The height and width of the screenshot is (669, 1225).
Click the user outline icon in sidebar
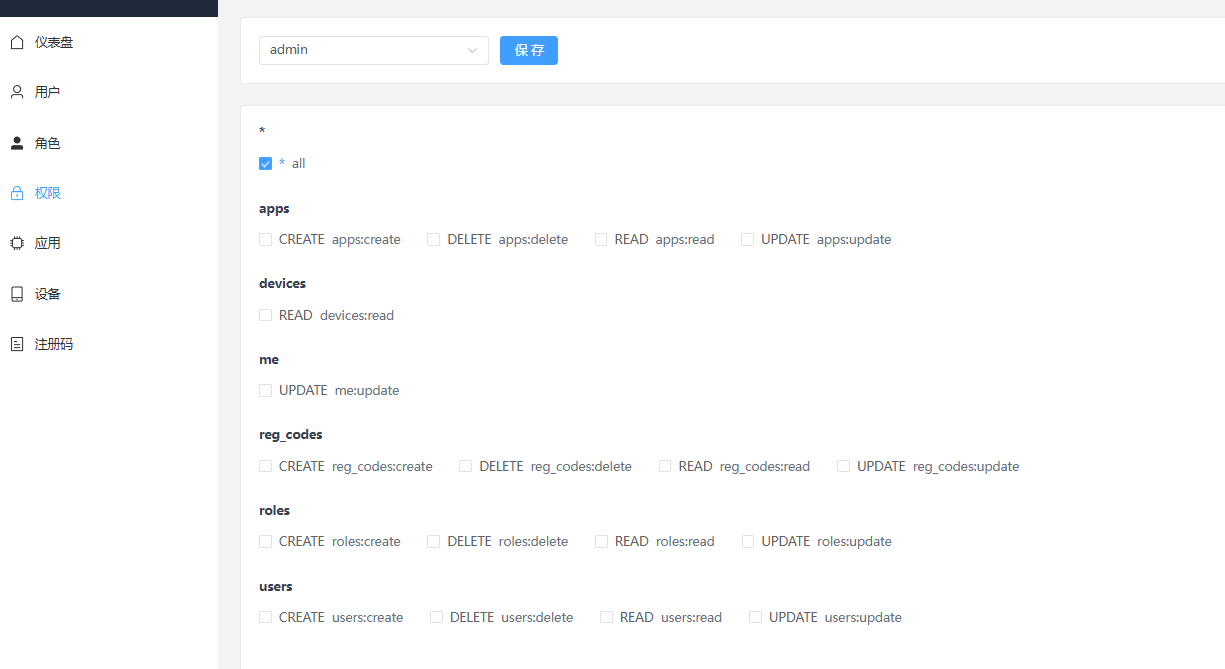point(17,92)
